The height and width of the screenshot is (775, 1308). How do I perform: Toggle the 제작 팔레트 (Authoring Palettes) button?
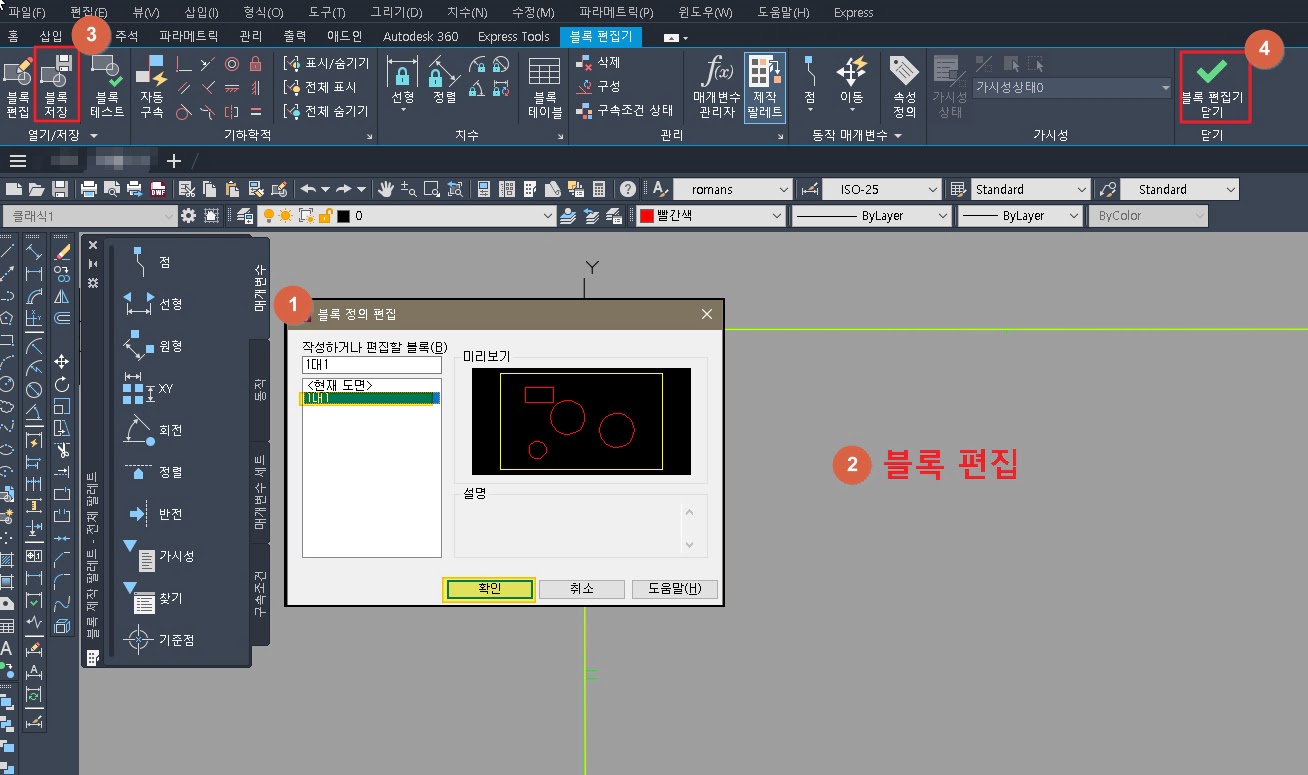(765, 86)
